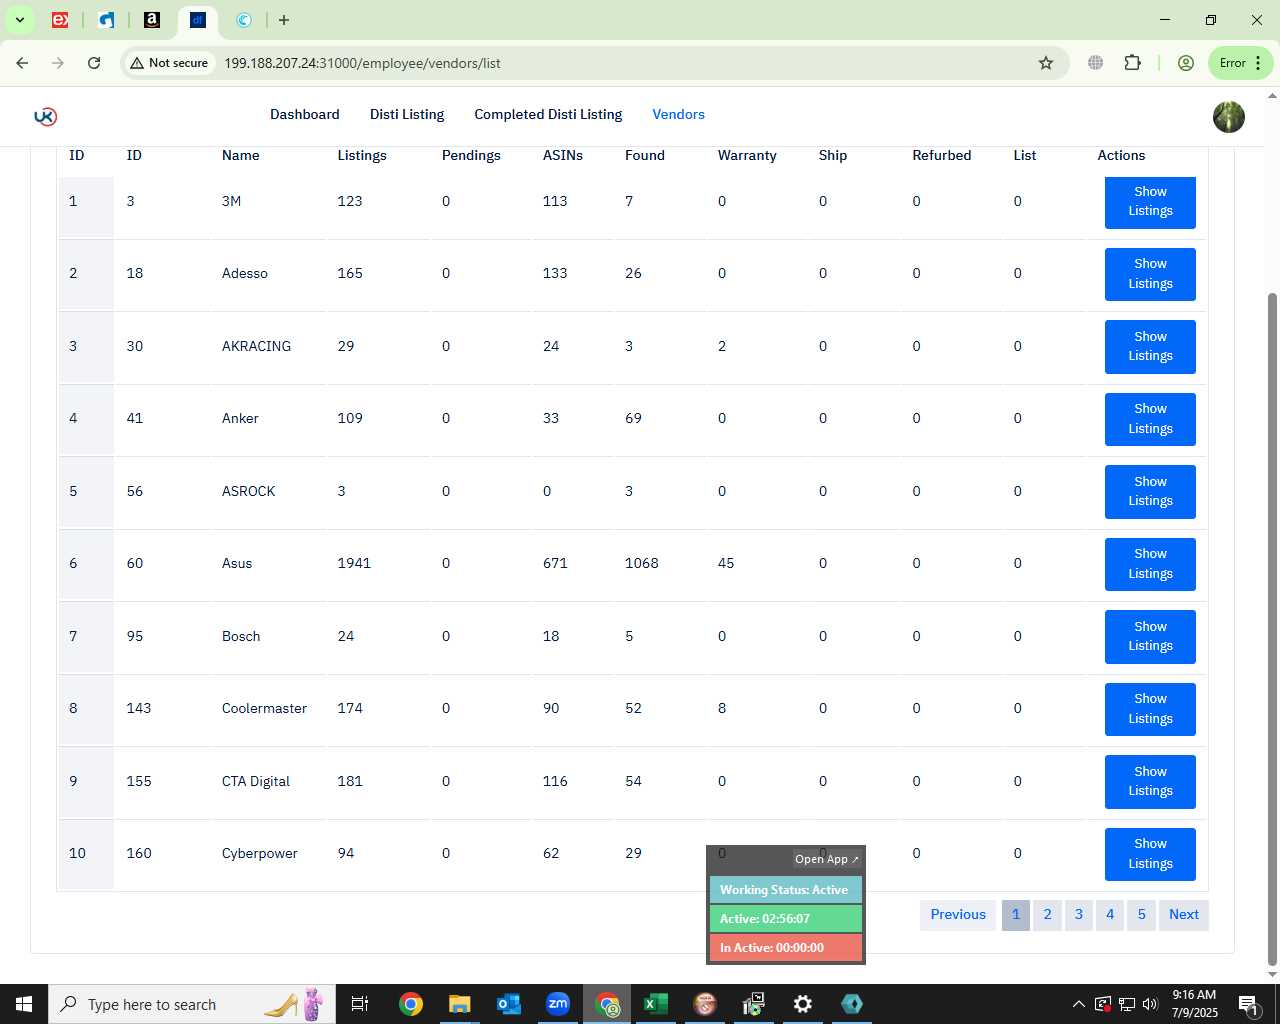Open a new browser tab
Screen dimensions: 1280x1024
tap(284, 20)
